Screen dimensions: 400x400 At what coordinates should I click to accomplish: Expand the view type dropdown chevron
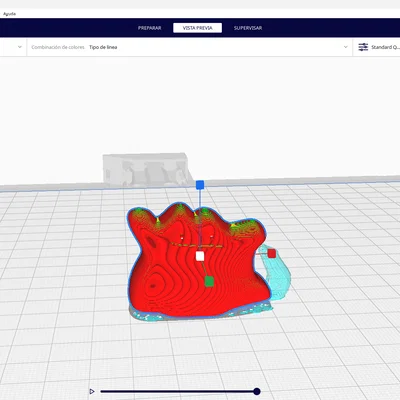tap(20, 47)
